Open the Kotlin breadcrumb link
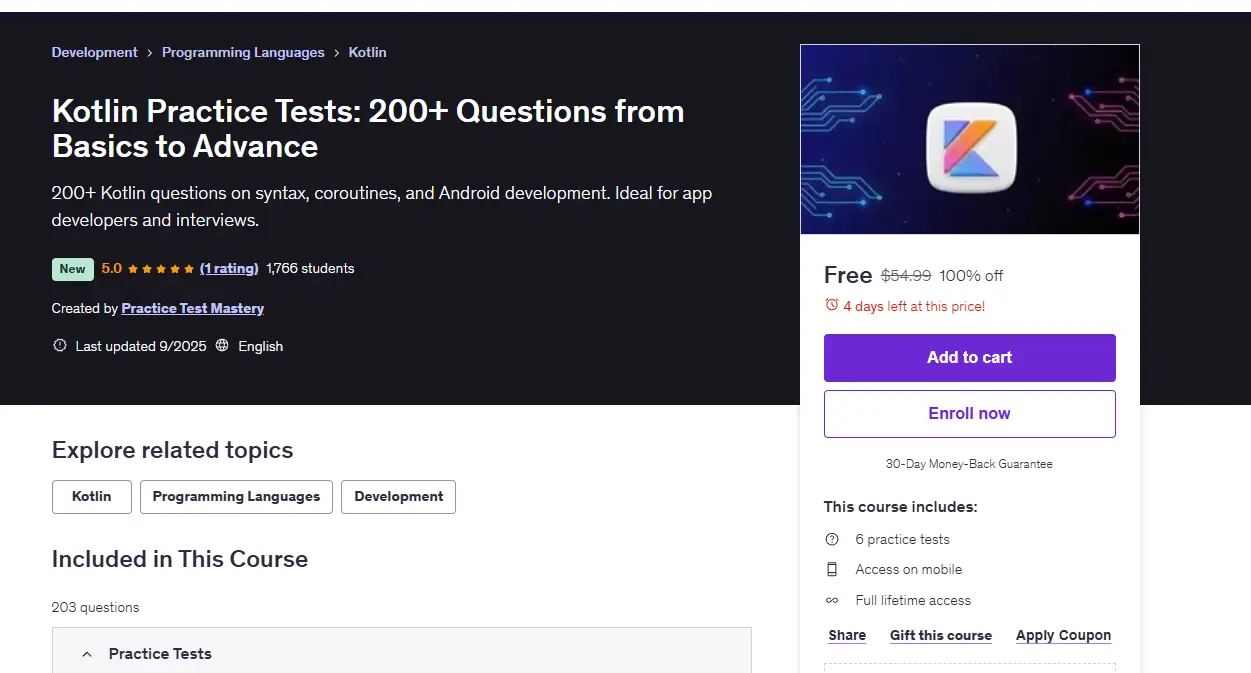The width and height of the screenshot is (1251, 673). [x=367, y=52]
